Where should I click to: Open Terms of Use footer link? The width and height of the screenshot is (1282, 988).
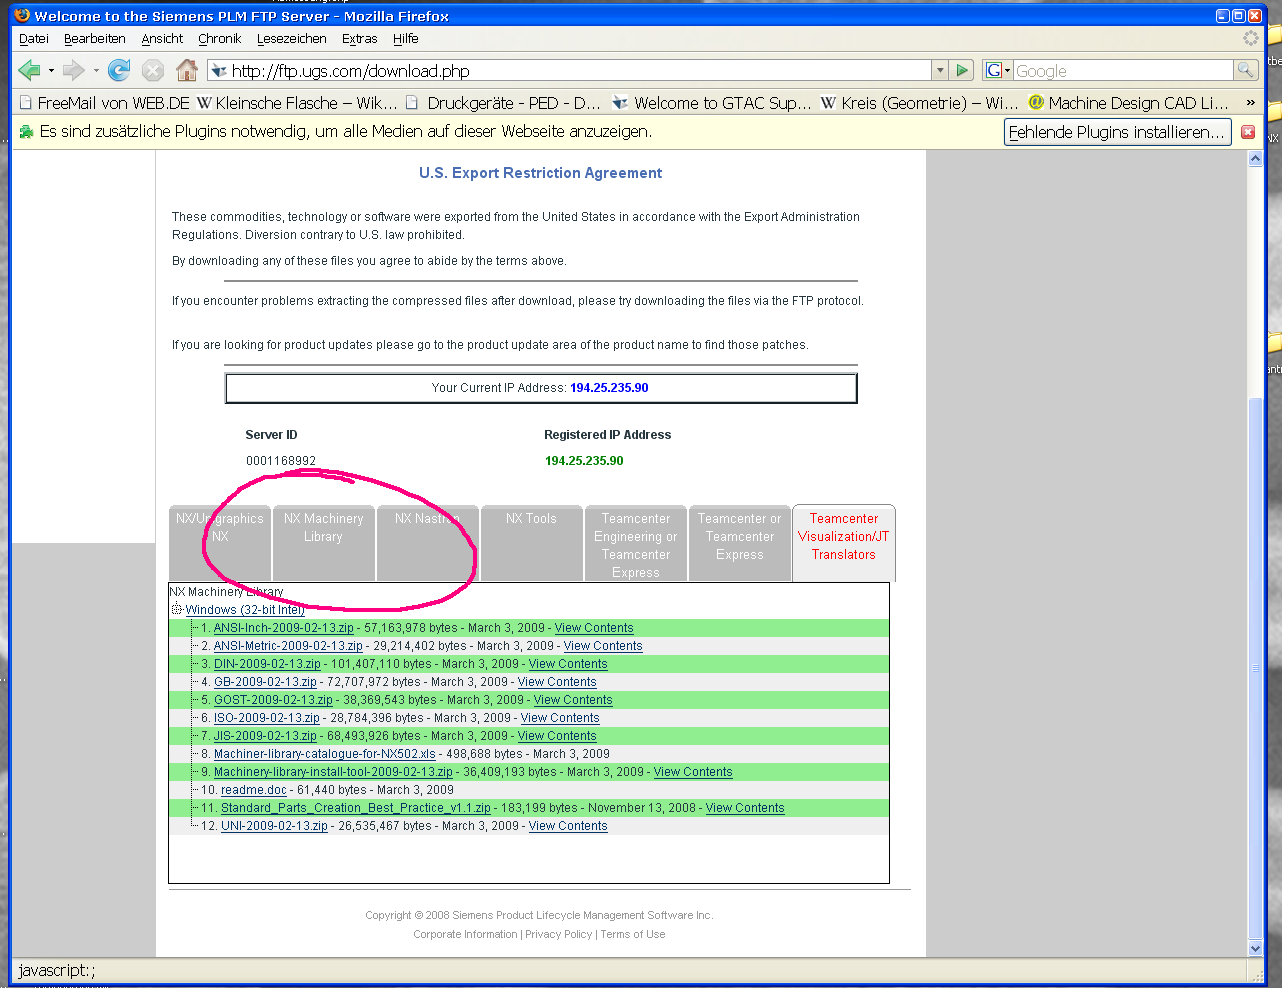[x=633, y=934]
